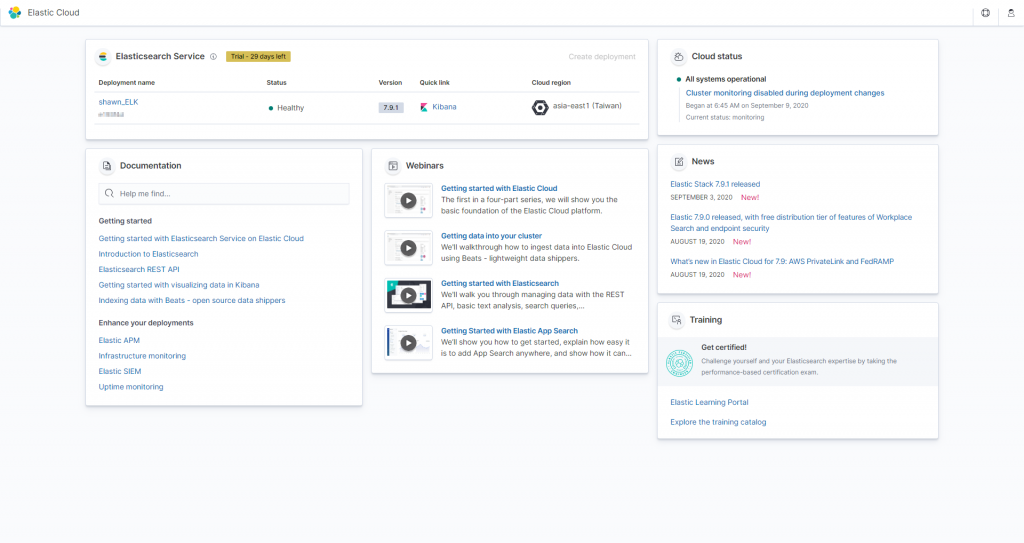This screenshot has width=1024, height=543.
Task: Open Cluster monitoring disabled during deployment changes link
Action: (785, 93)
